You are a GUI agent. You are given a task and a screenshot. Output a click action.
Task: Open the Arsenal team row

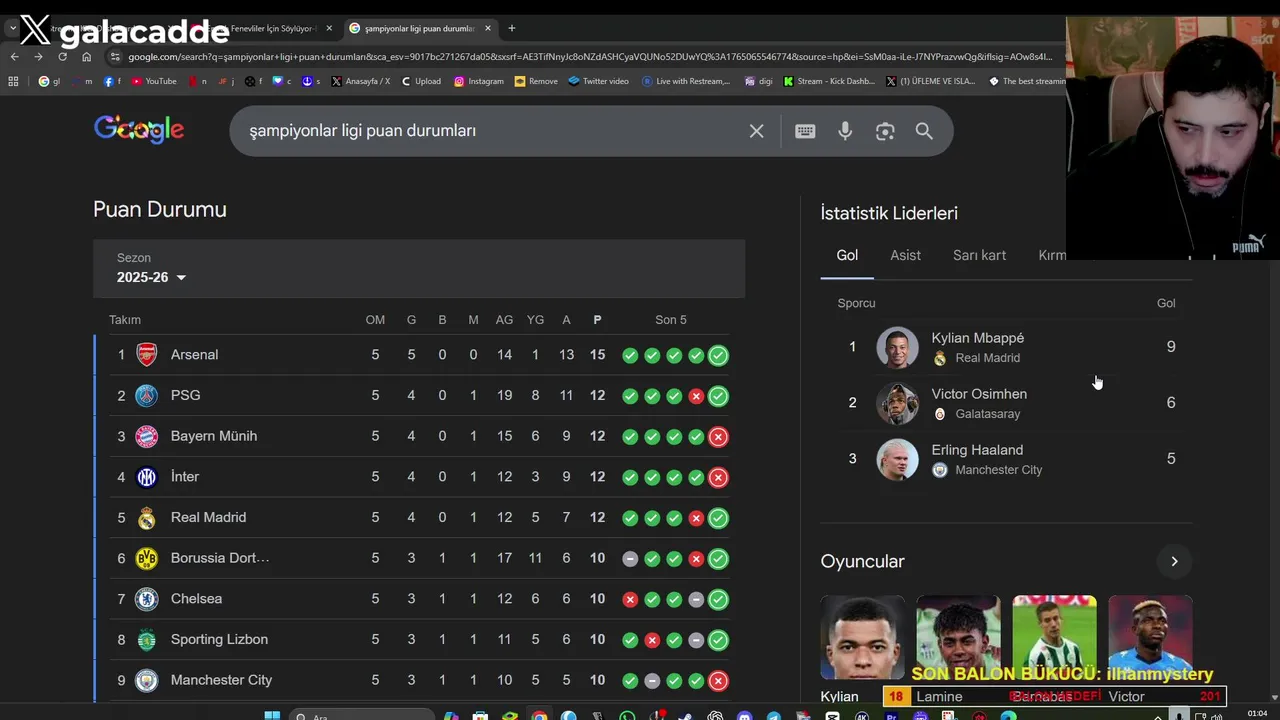coord(419,355)
